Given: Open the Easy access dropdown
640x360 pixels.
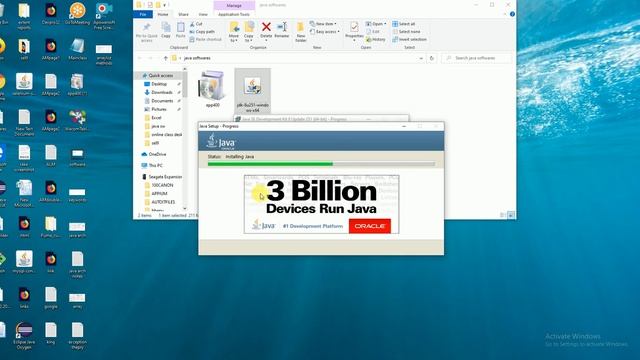Looking at the screenshot, I should coord(324,32).
